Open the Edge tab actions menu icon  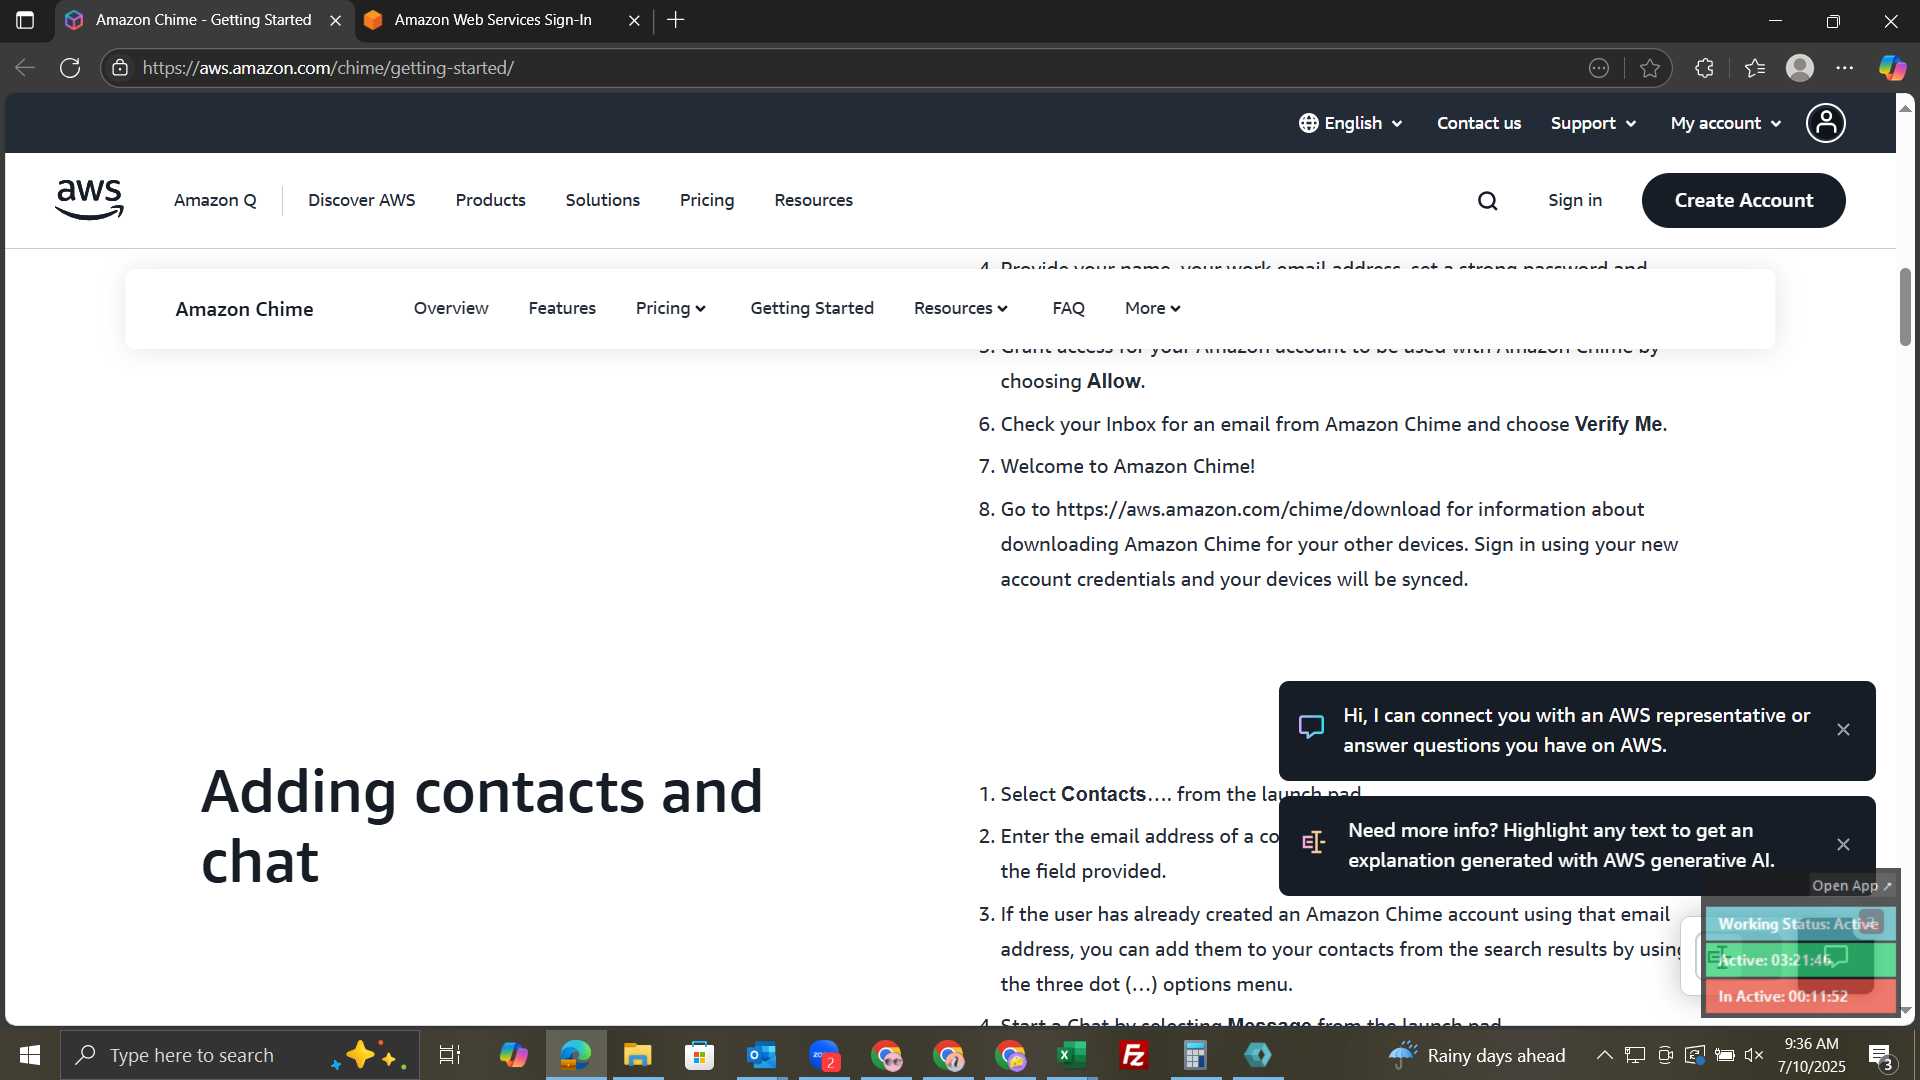pyautogui.click(x=25, y=20)
